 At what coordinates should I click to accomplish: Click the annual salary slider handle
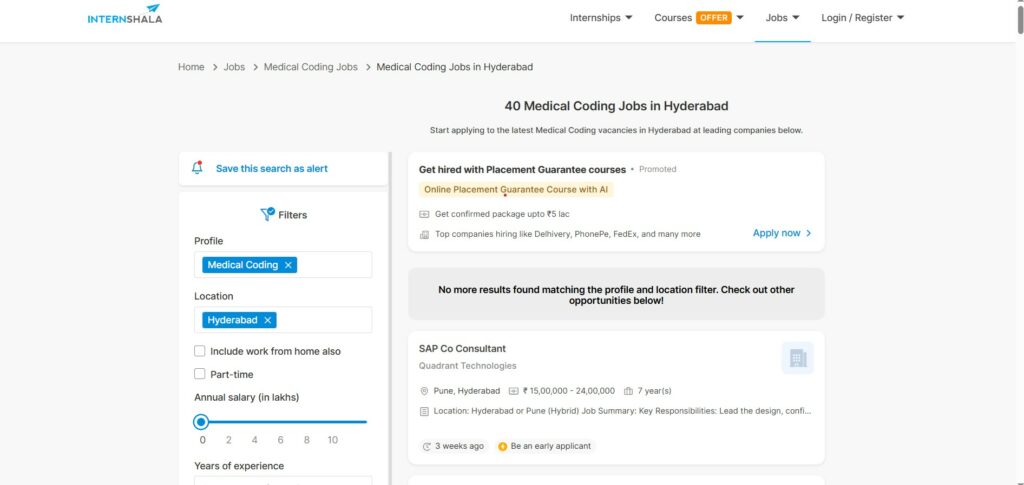pos(201,422)
